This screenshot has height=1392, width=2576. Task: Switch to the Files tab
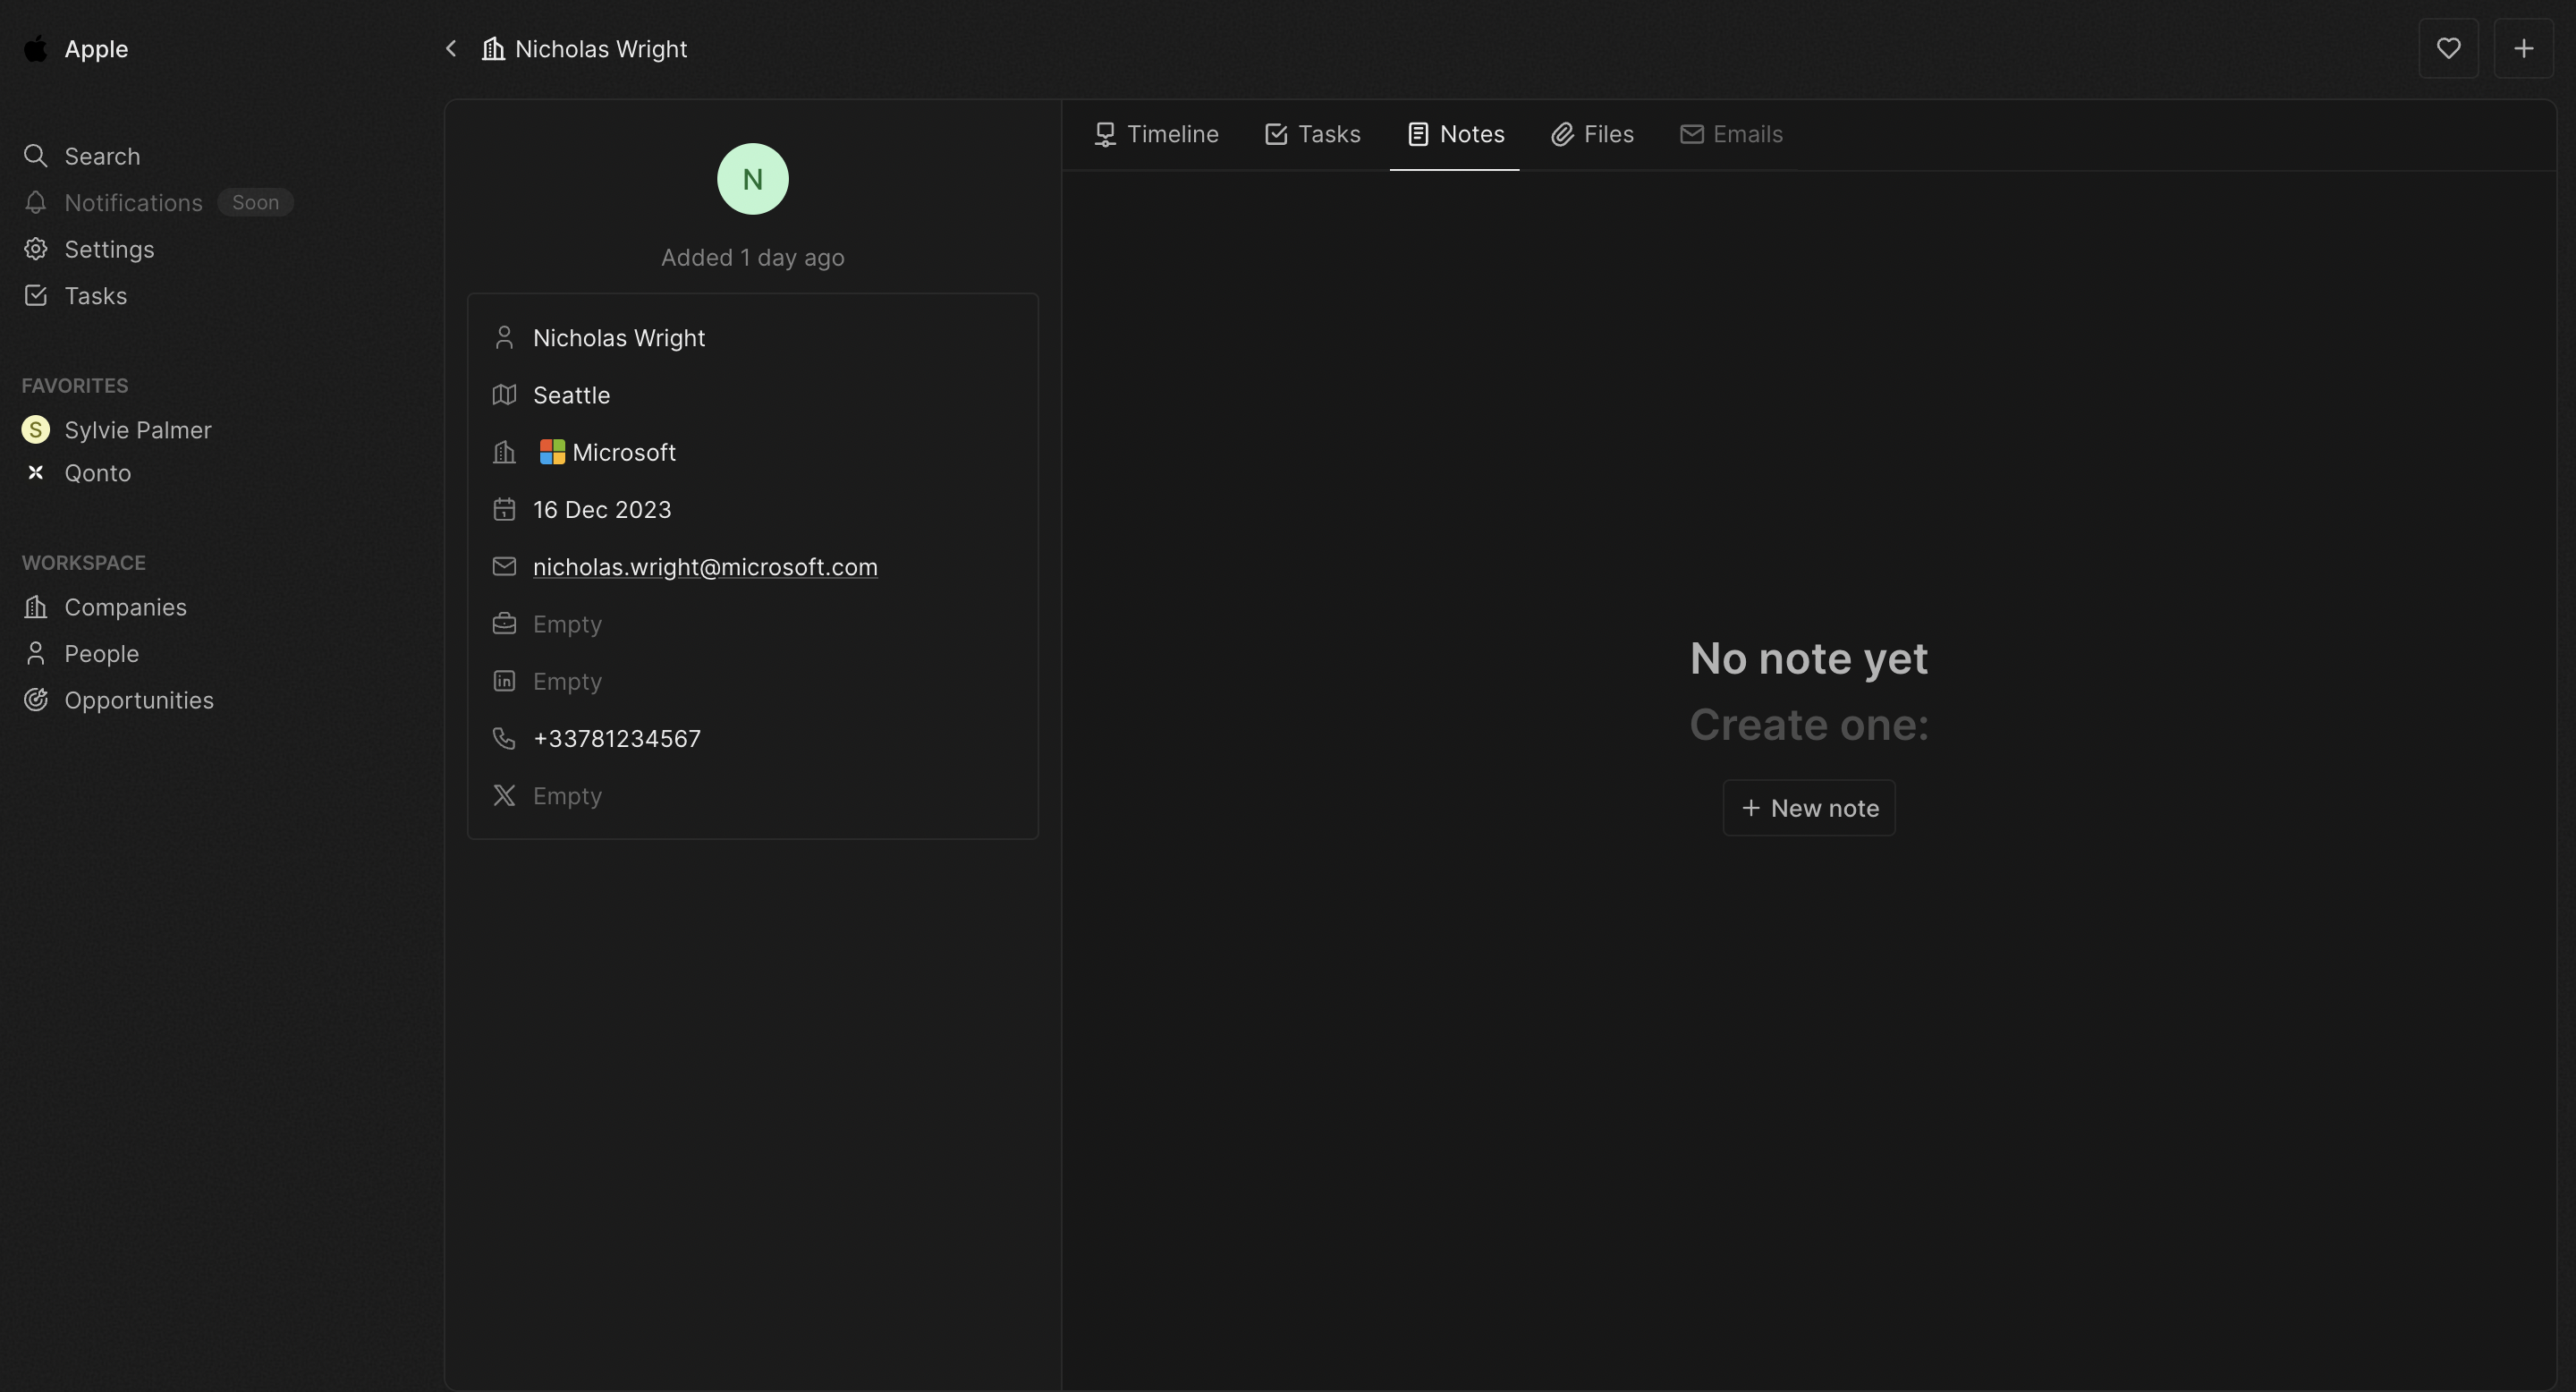pos(1592,134)
